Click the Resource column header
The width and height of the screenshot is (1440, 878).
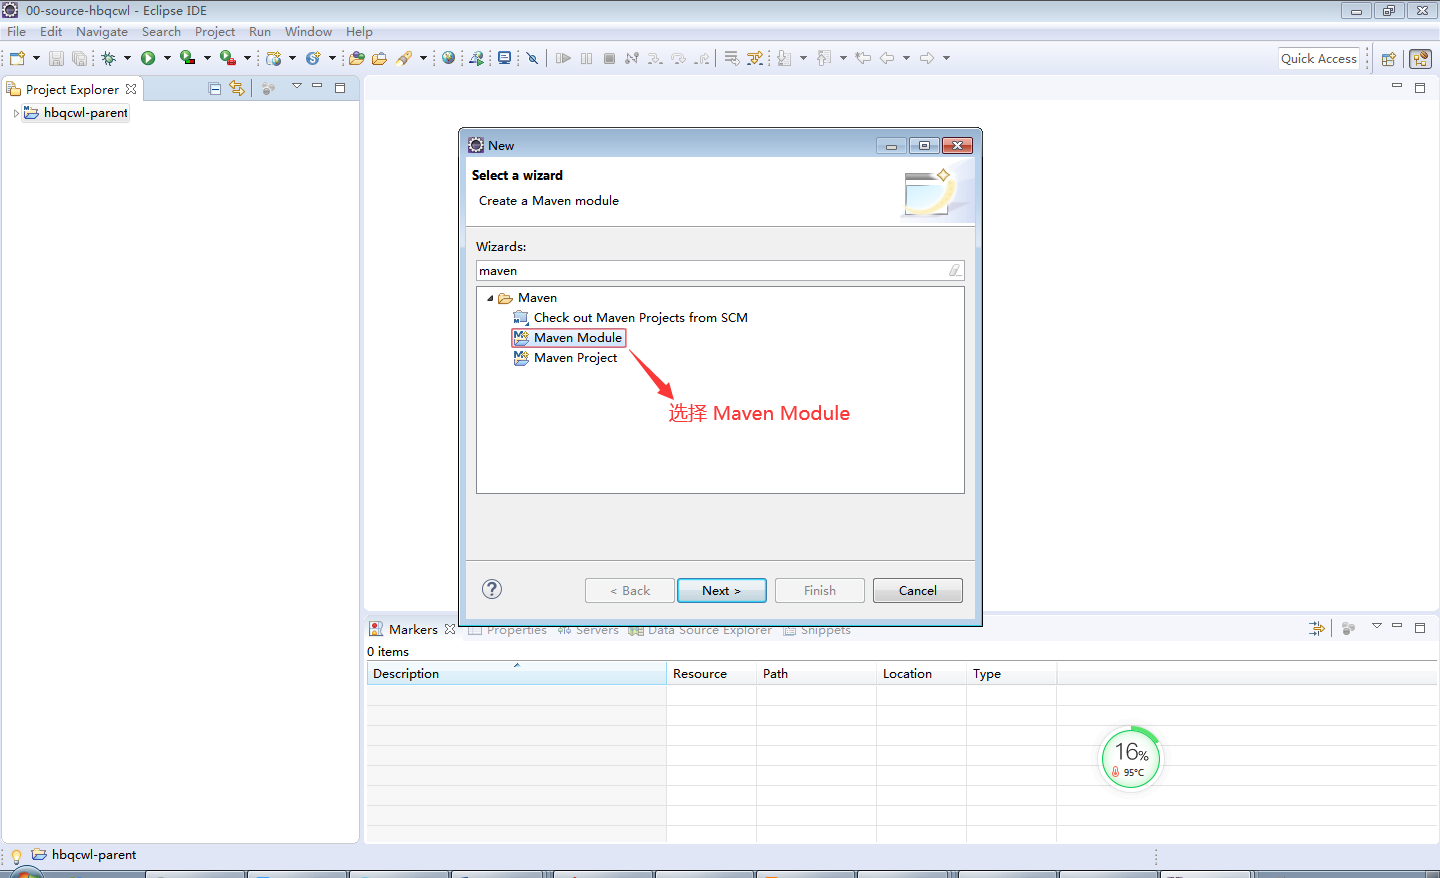(711, 674)
